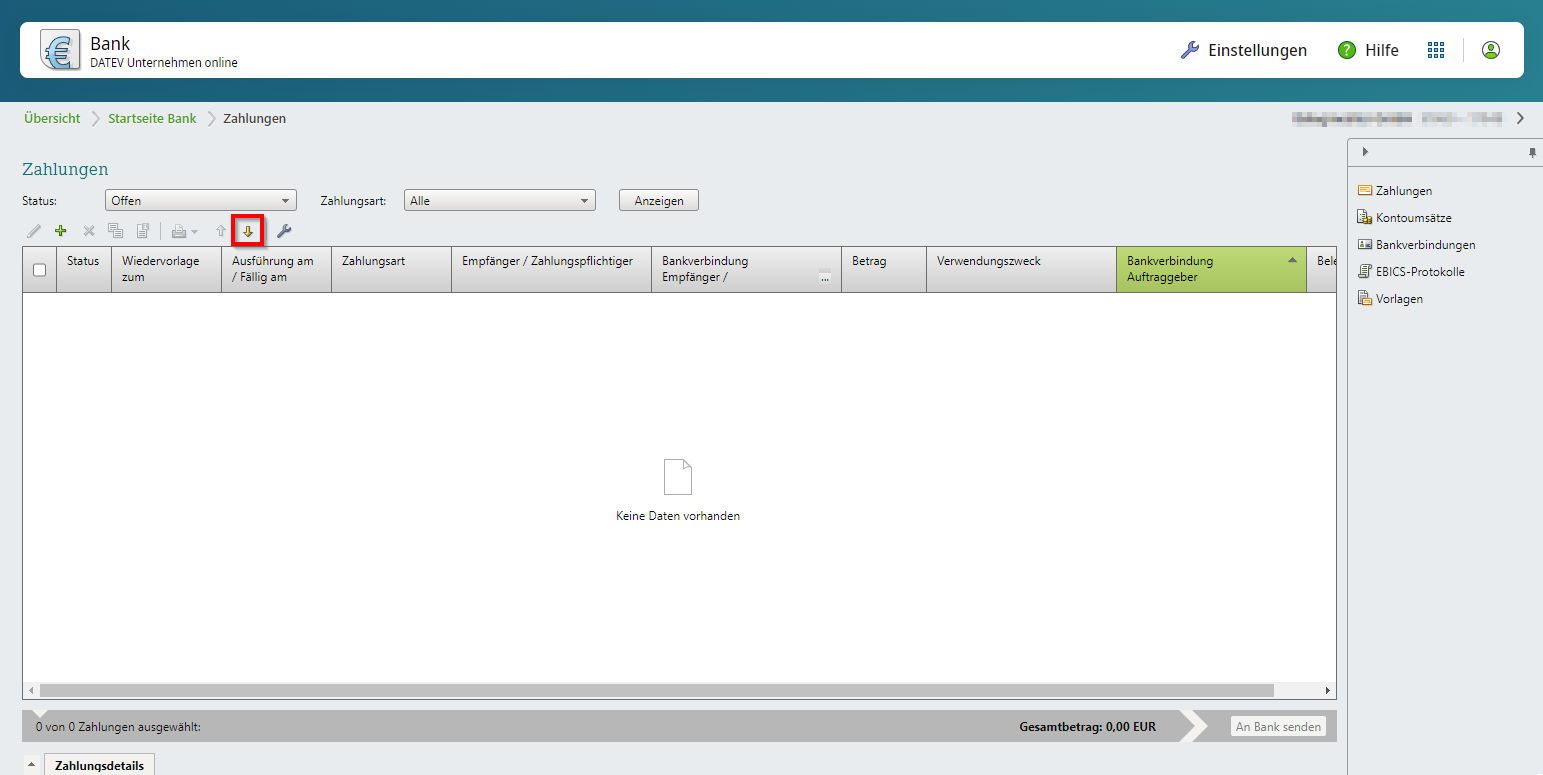The image size is (1543, 775).
Task: Open EBICS-Protokolle in the side panel
Action: pos(1419,271)
